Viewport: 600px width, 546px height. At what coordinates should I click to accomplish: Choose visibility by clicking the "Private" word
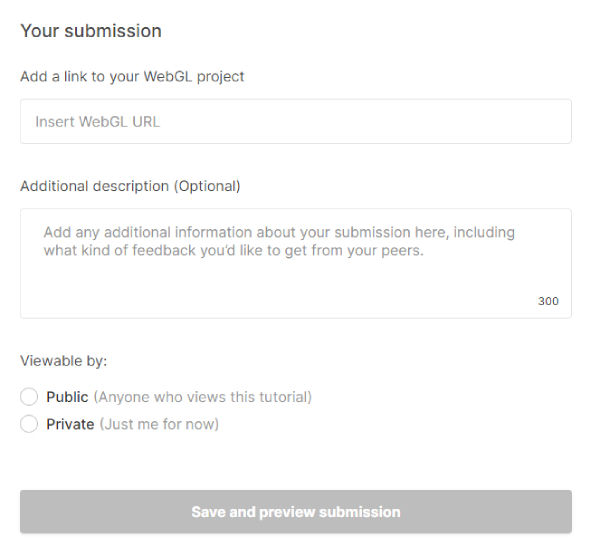click(70, 424)
